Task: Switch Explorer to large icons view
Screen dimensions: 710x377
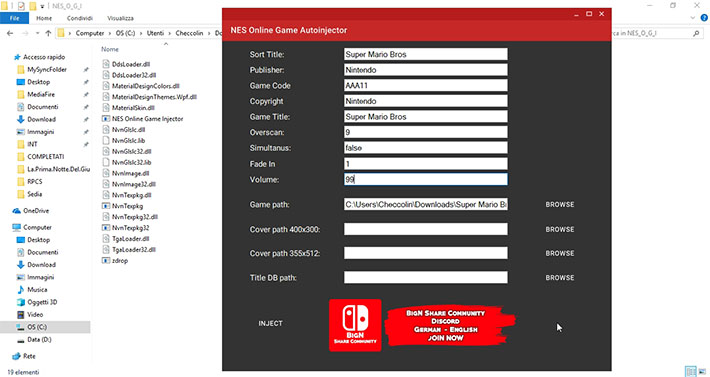Action: coord(702,372)
